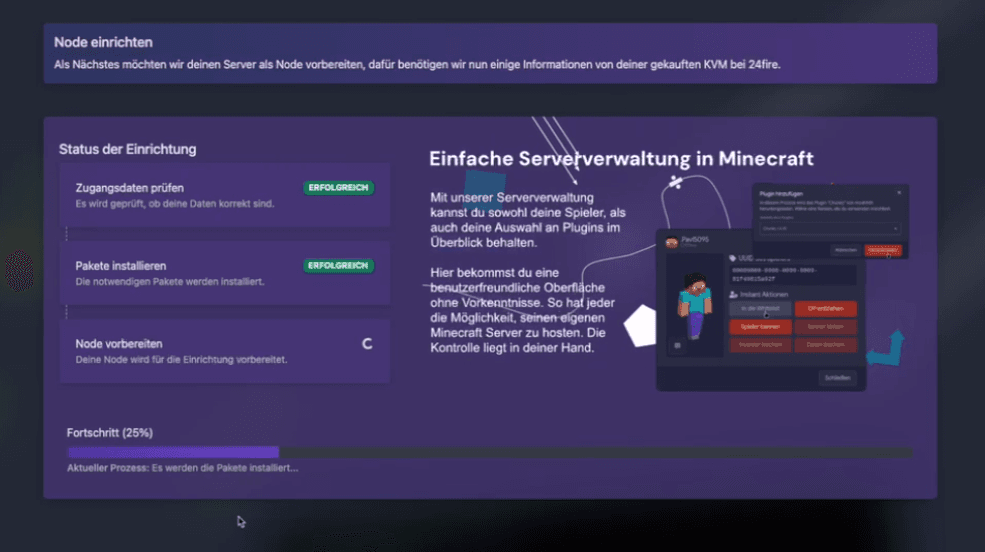Click the tag icon beside UUID label
Image resolution: width=985 pixels, height=552 pixels.
click(x=732, y=258)
